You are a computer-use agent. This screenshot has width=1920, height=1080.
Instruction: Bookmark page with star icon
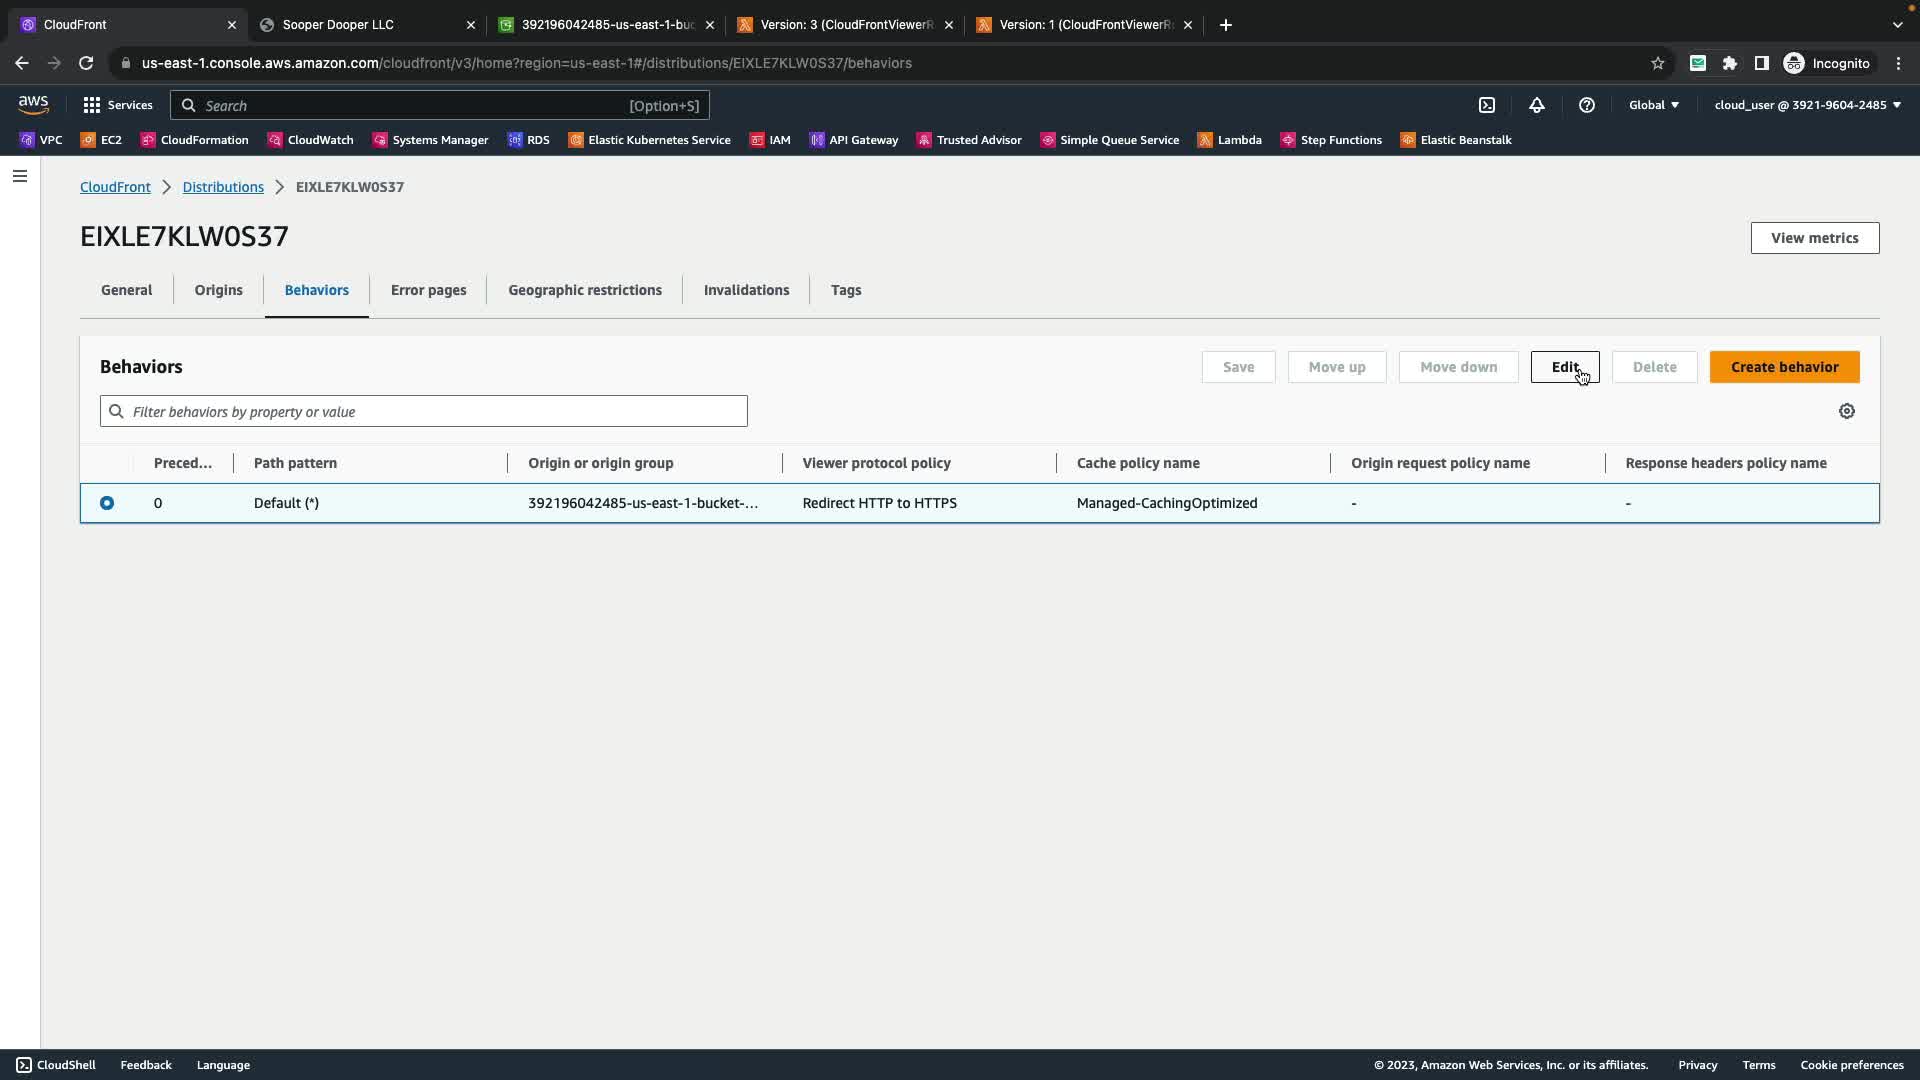pyautogui.click(x=1658, y=63)
